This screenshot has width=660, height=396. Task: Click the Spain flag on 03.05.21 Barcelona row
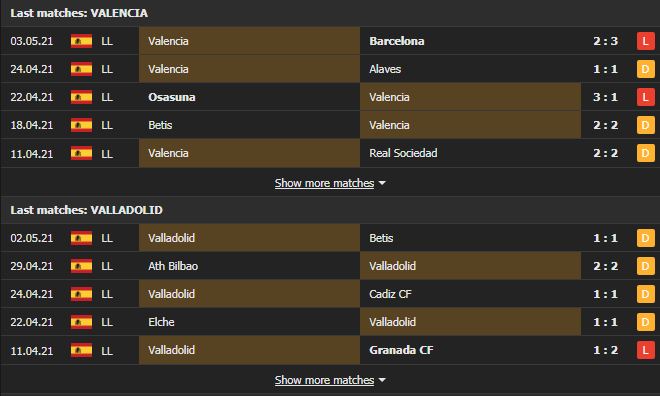coord(81,41)
